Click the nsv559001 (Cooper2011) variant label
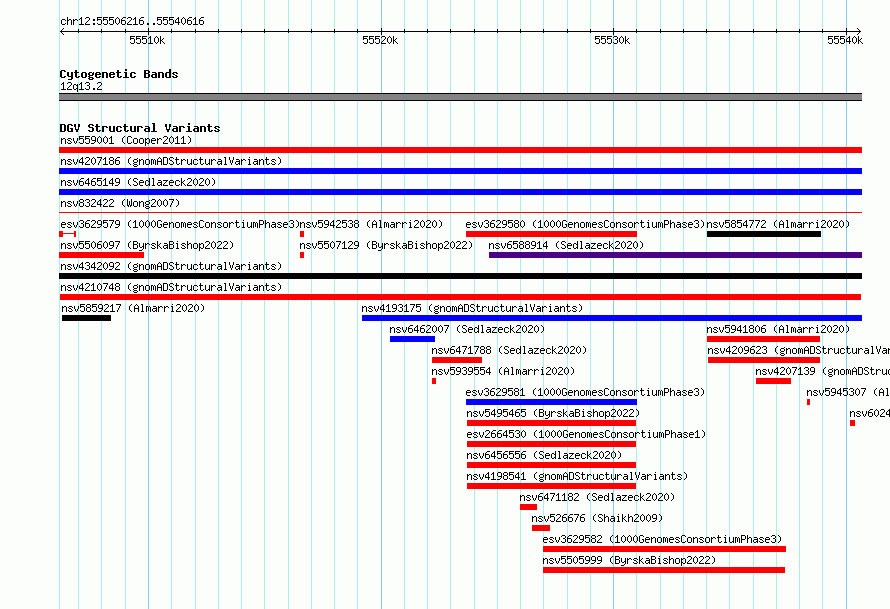The height and width of the screenshot is (609, 890). pos(126,140)
